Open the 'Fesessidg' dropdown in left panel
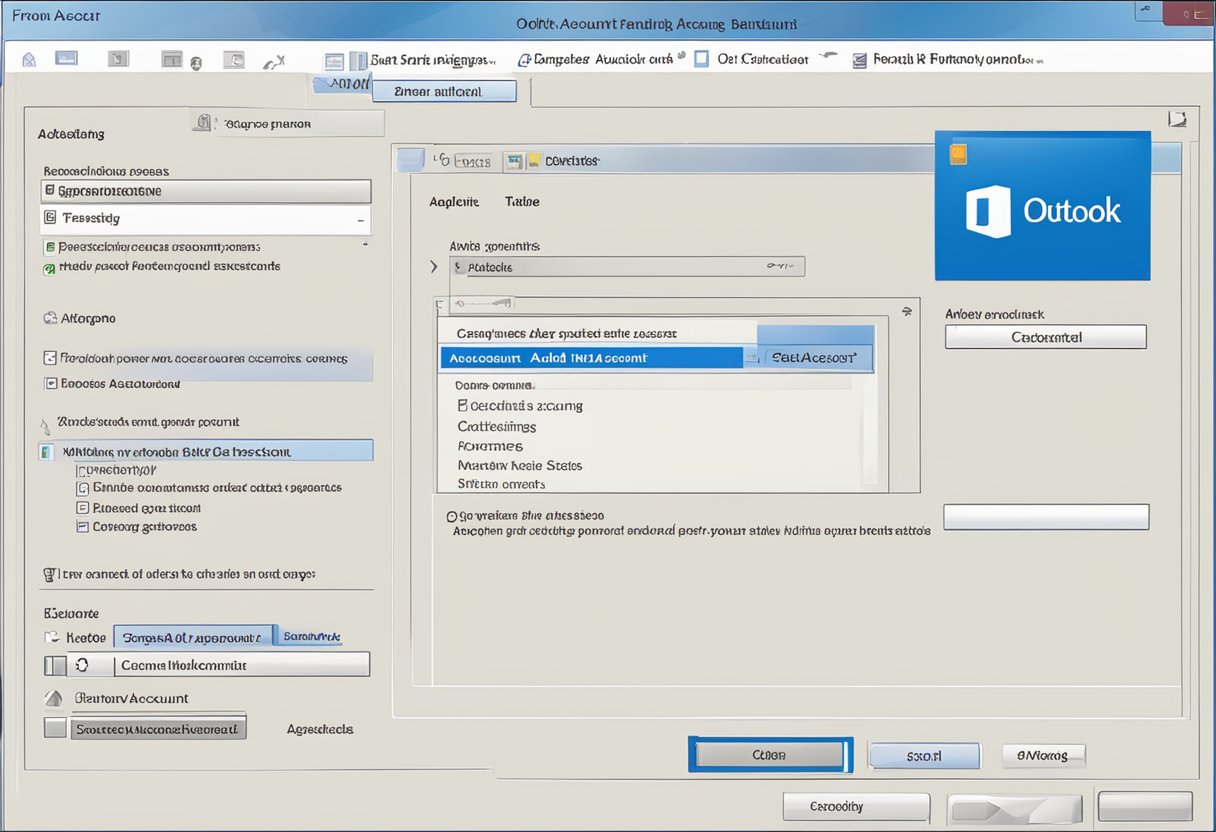The image size is (1216, 832). (206, 218)
